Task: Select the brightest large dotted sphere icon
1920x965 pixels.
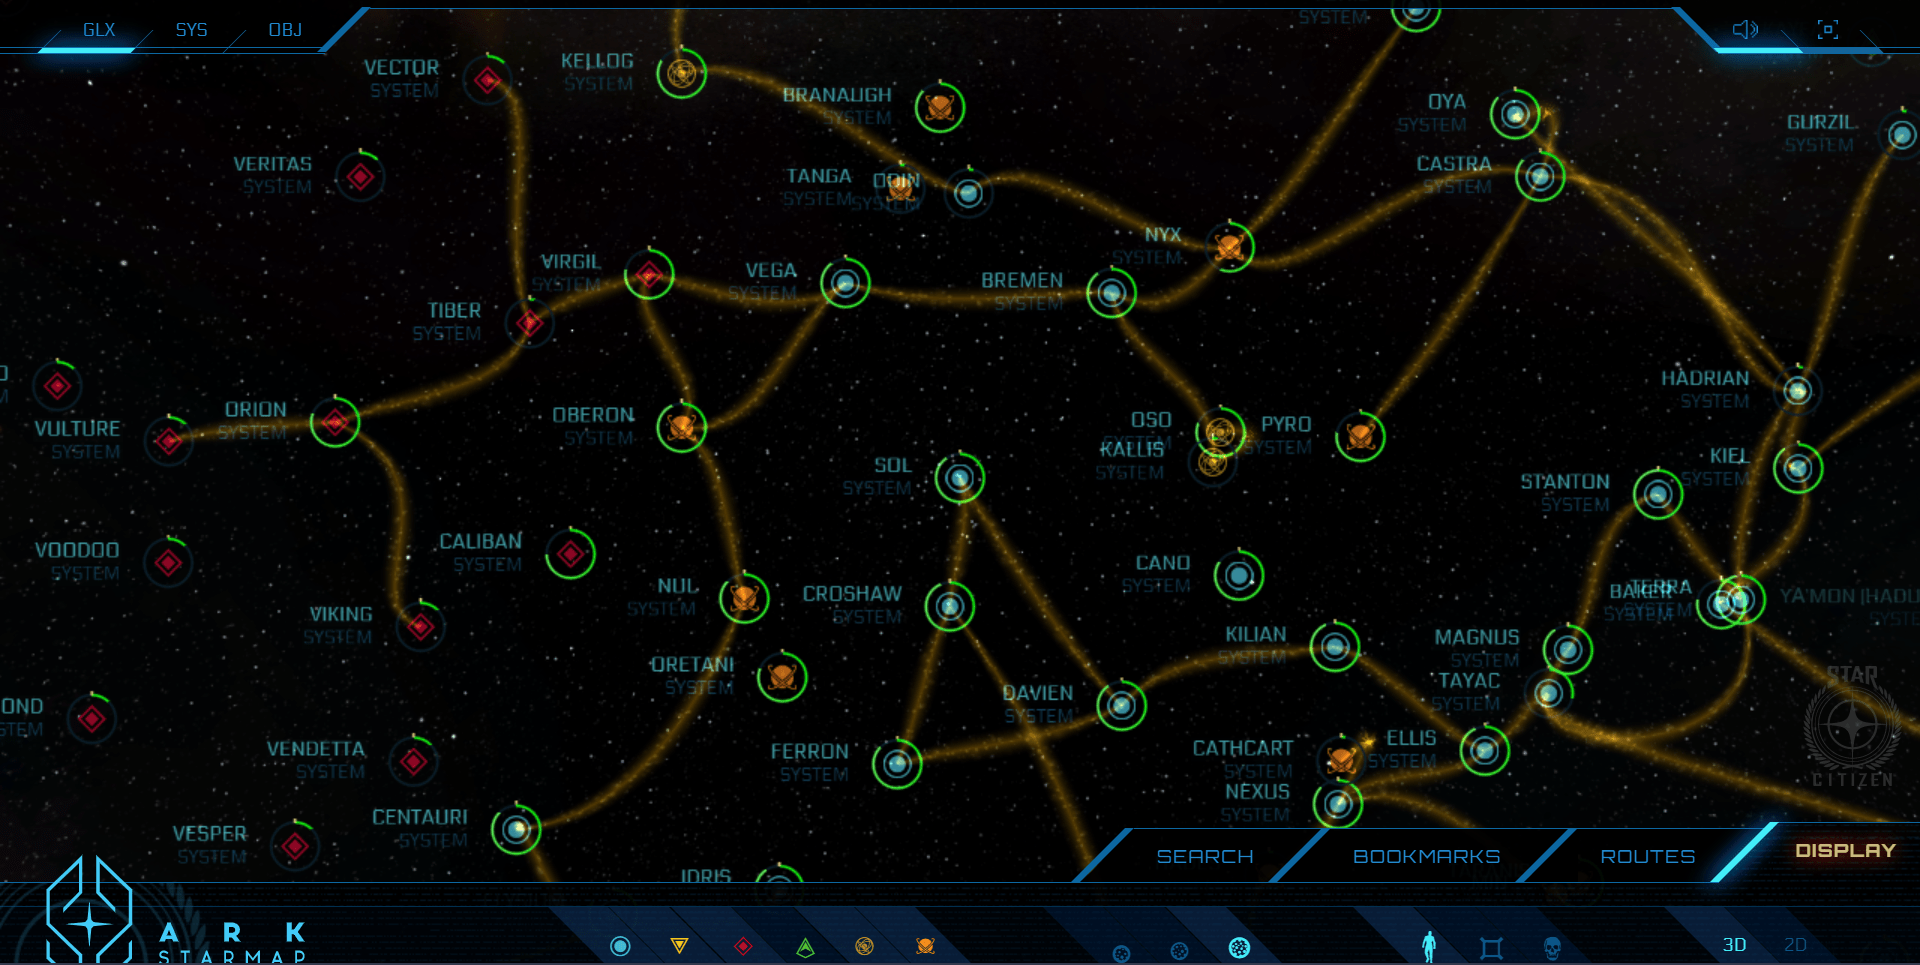Action: [x=1239, y=948]
